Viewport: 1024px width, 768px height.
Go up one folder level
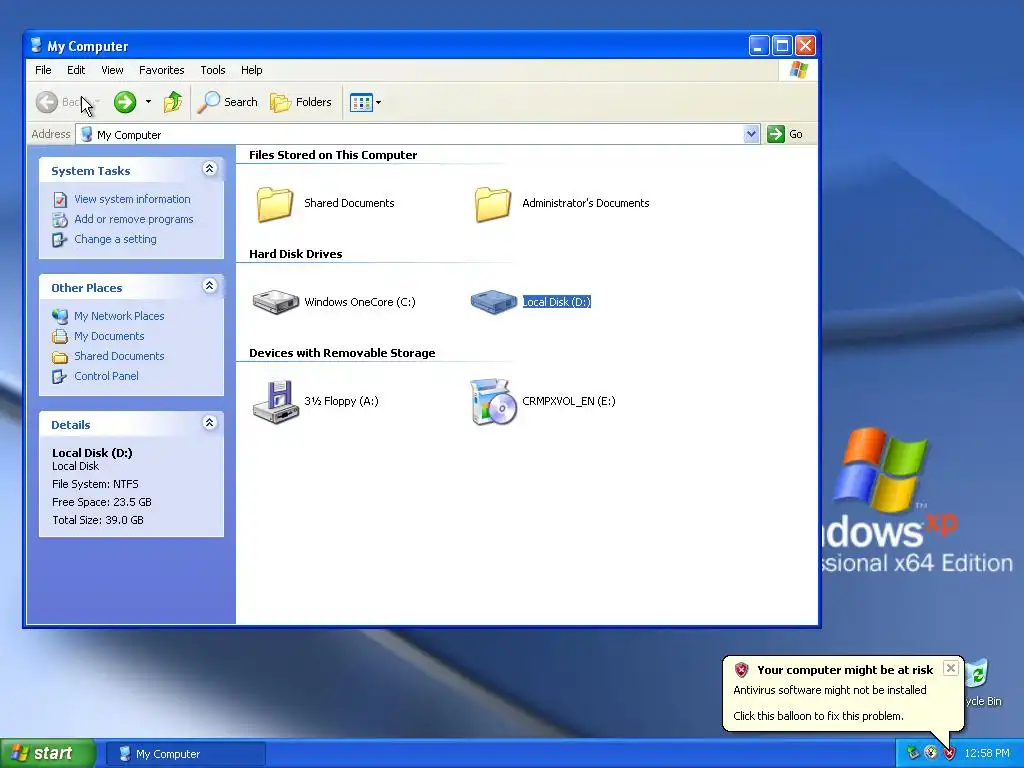point(173,102)
